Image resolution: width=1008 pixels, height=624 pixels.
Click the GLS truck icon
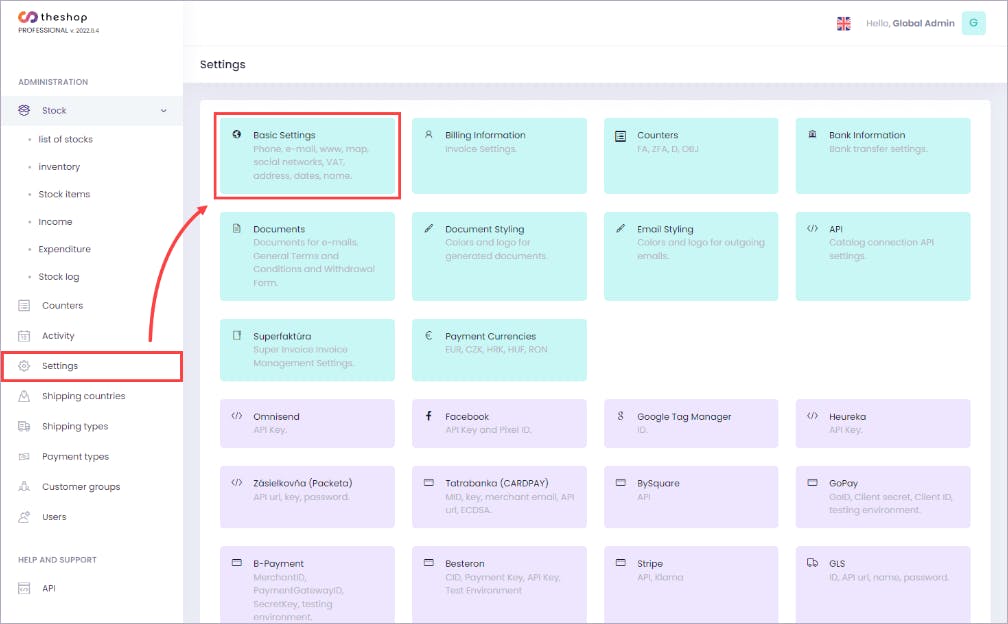(813, 563)
